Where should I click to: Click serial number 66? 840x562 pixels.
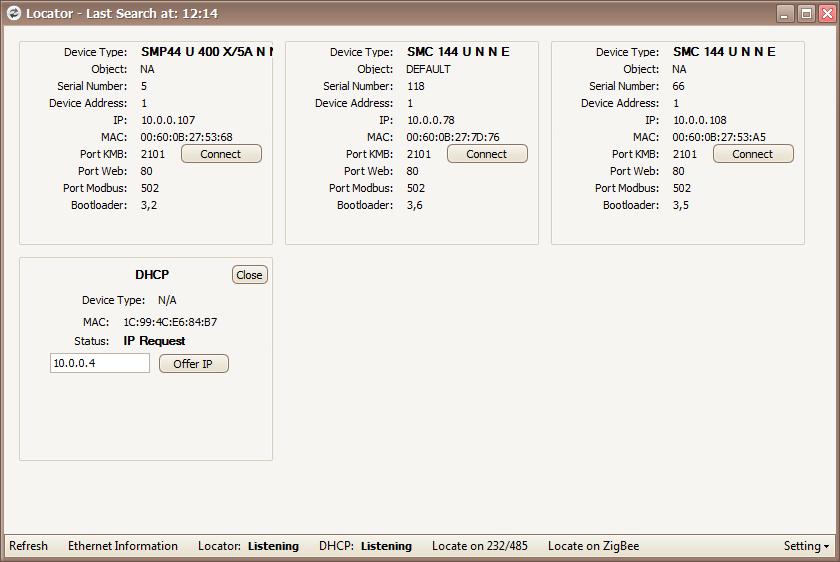click(x=678, y=86)
